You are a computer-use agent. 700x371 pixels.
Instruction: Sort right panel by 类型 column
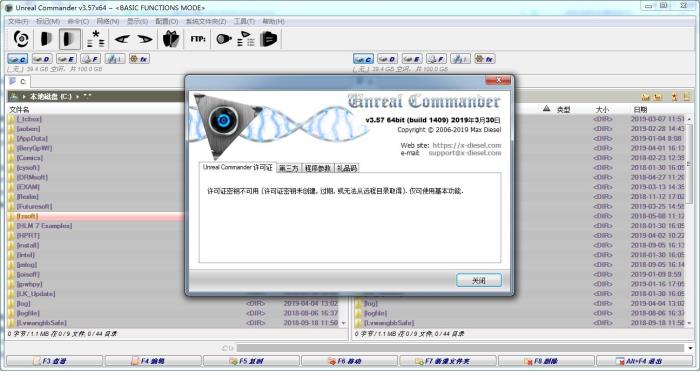563,109
